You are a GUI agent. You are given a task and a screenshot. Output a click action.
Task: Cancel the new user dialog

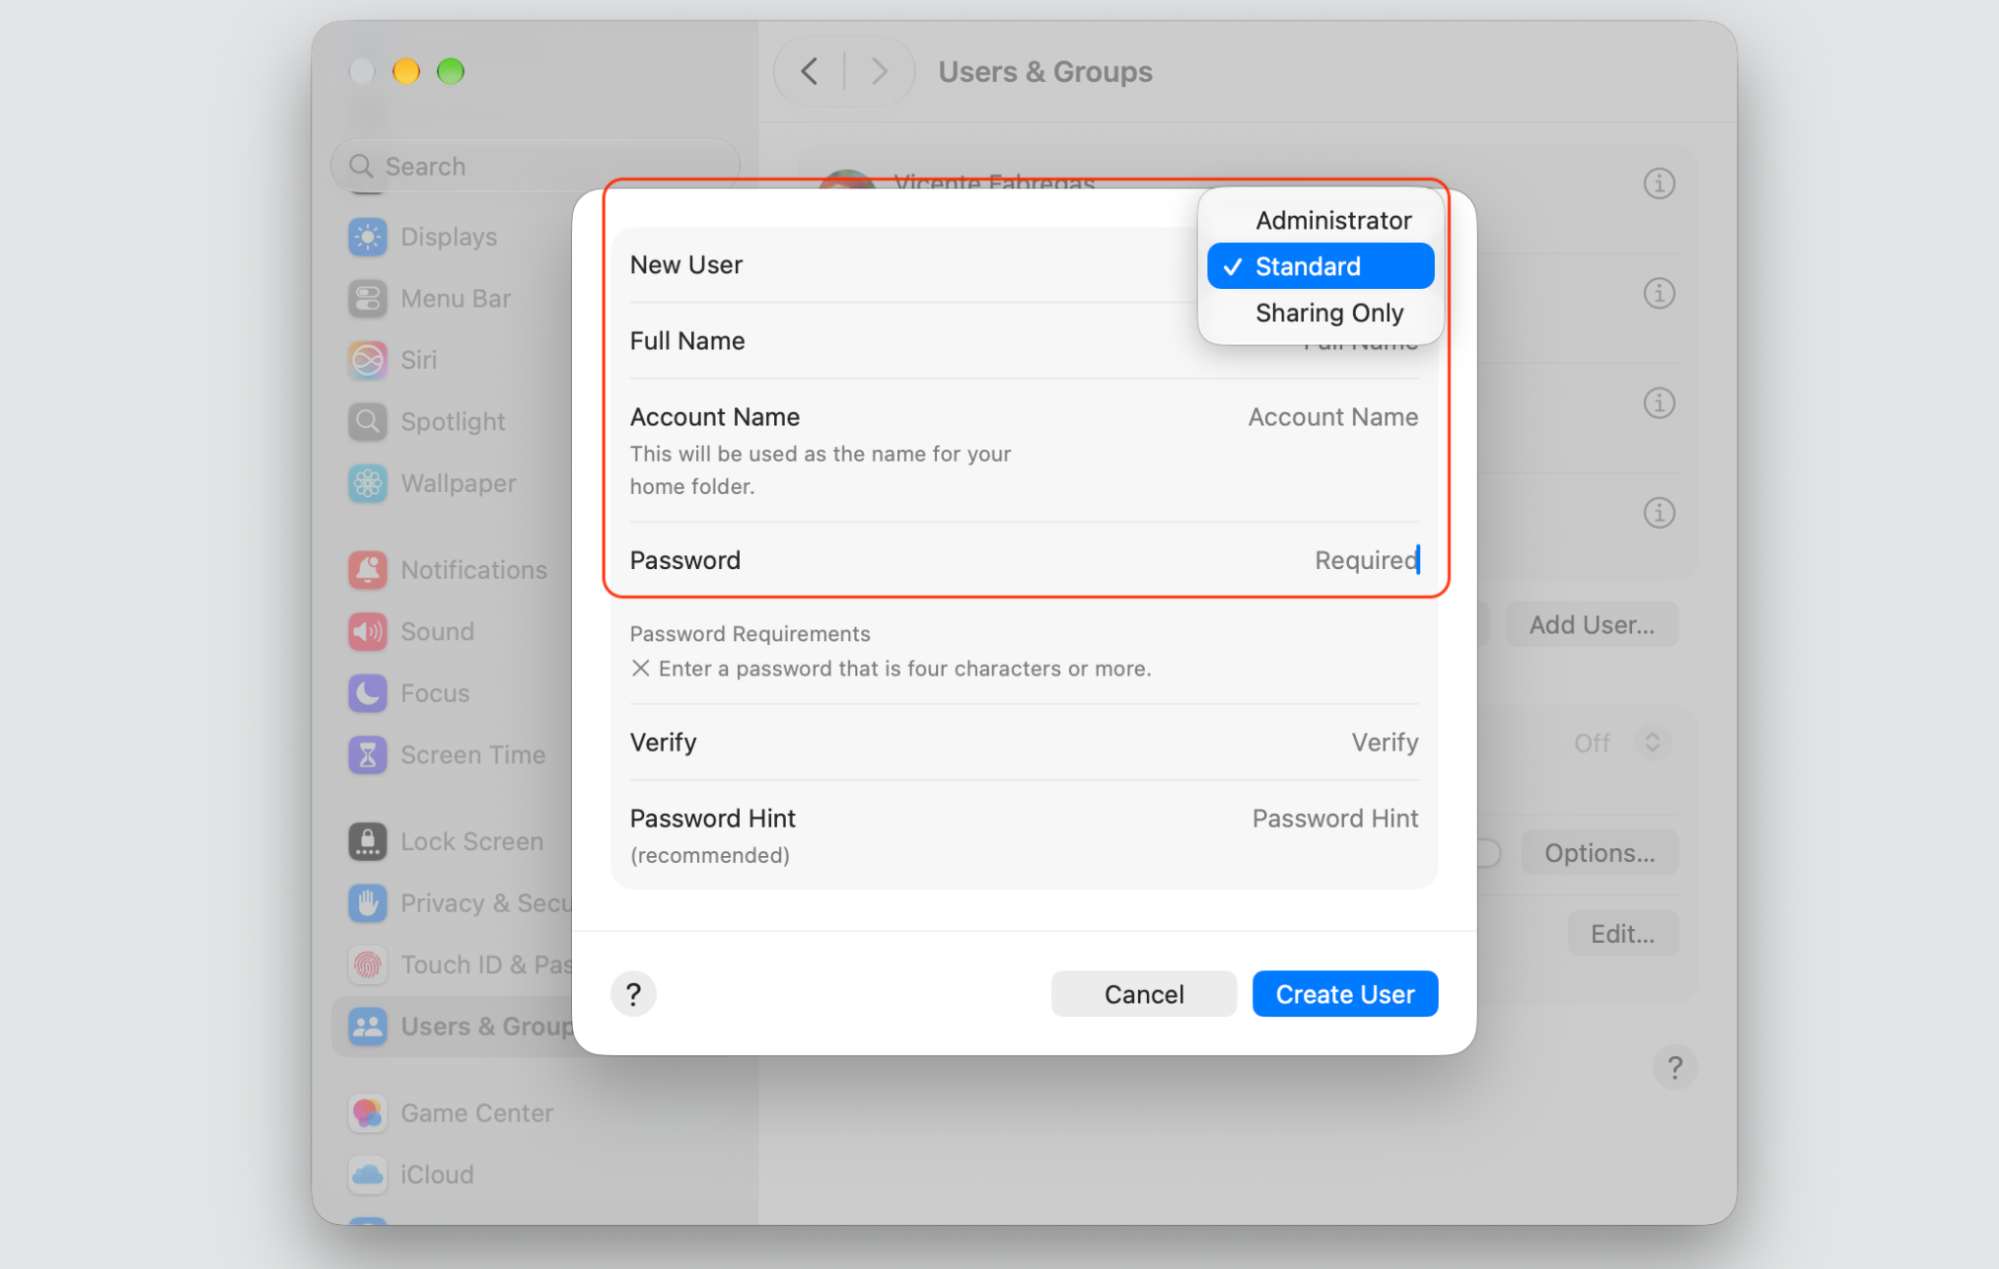pos(1144,994)
